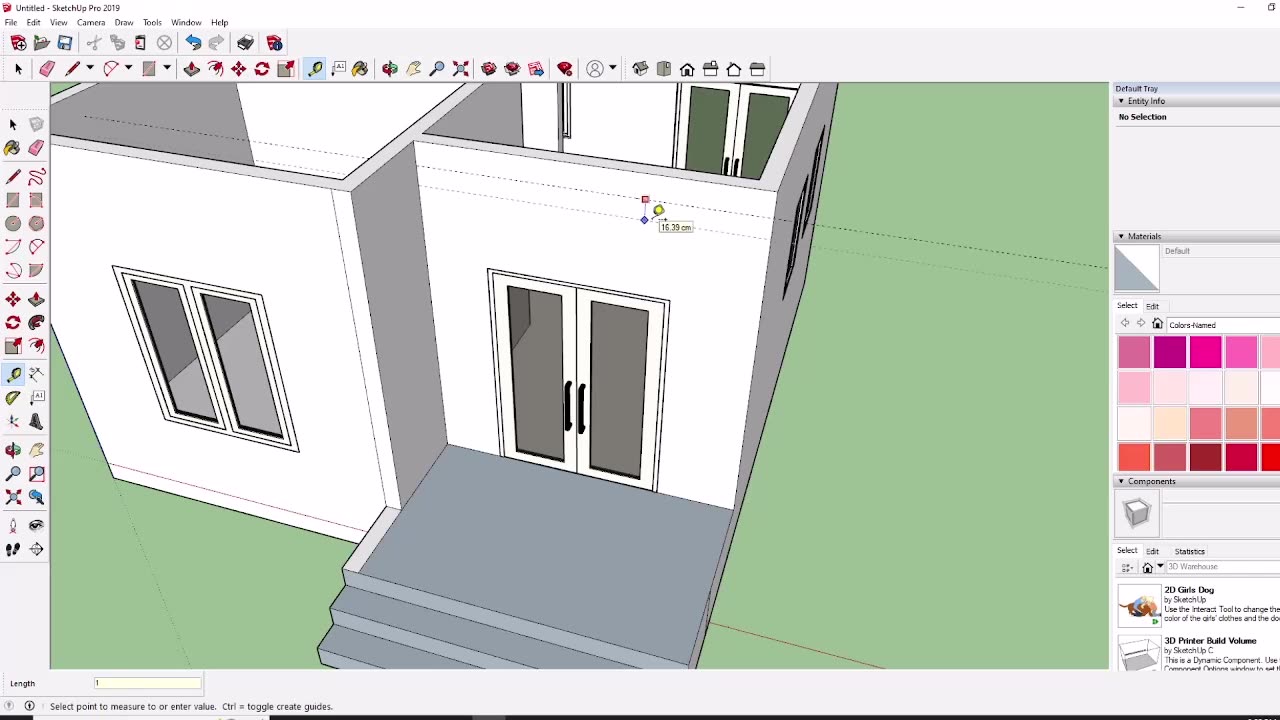Viewport: 1280px width, 720px height.
Task: Click the user sign-in account icon
Action: 595,69
